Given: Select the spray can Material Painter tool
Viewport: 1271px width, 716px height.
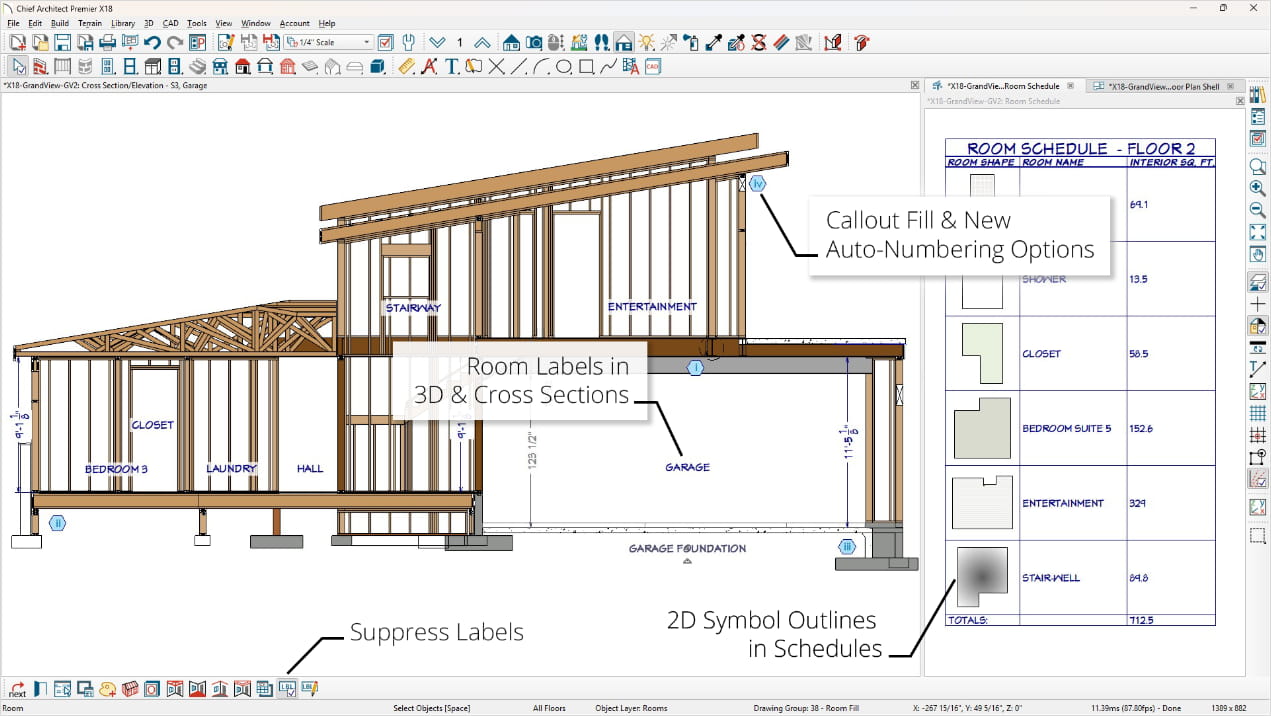Looking at the screenshot, I should 691,42.
